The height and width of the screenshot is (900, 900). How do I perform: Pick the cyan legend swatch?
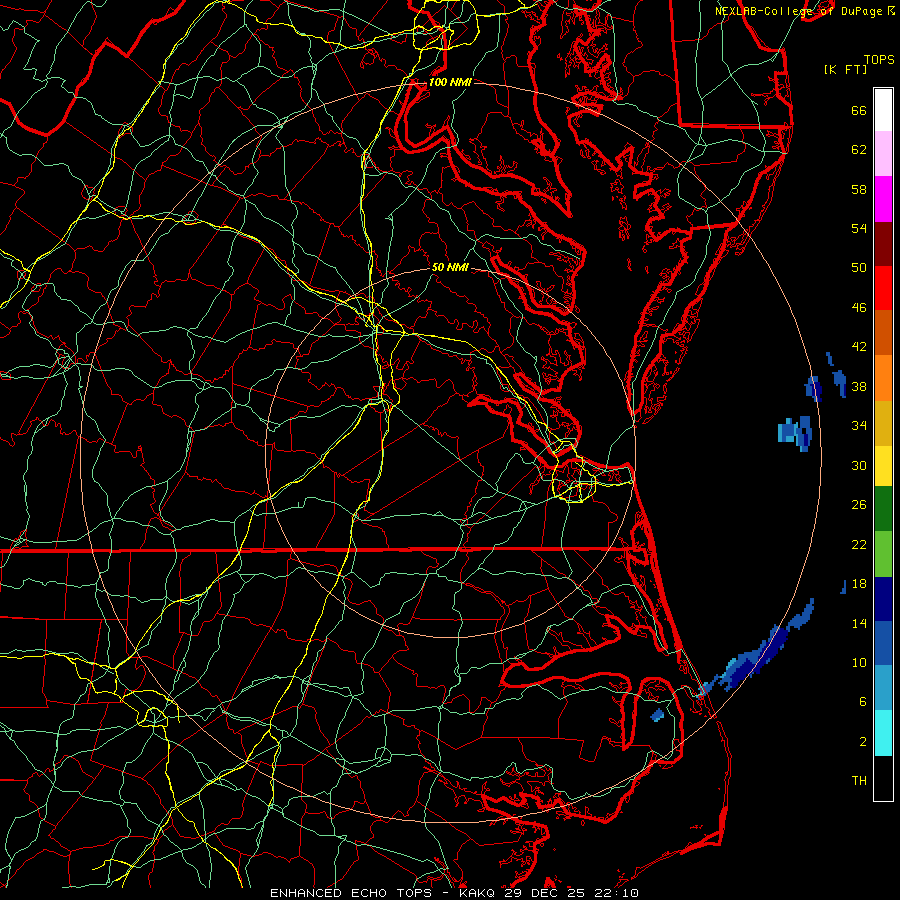click(x=883, y=733)
